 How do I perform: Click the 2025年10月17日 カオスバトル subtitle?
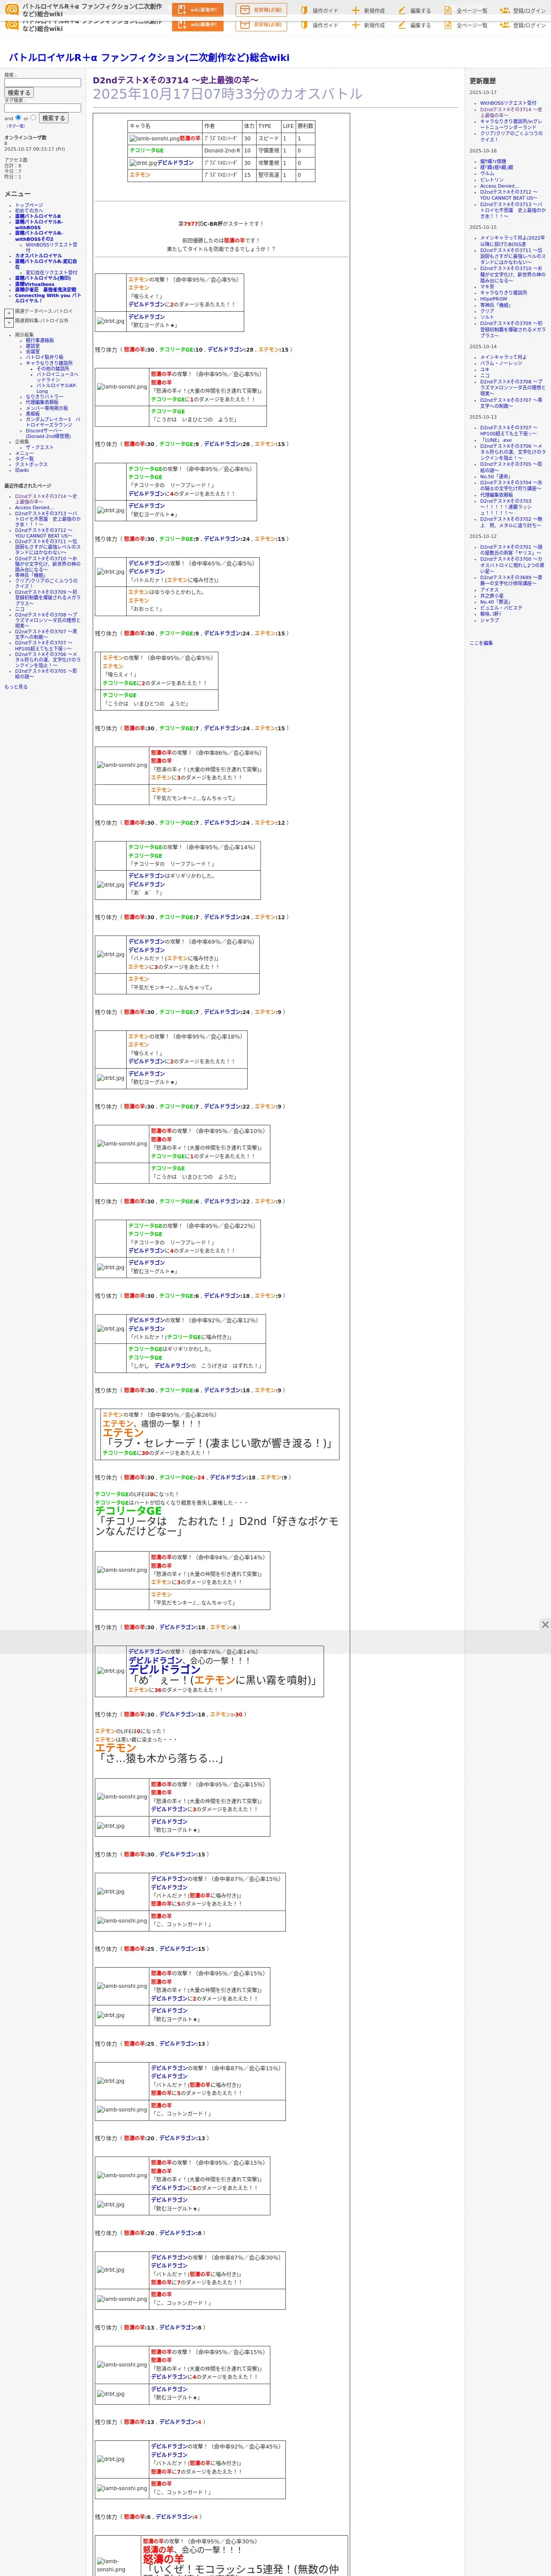coord(227,94)
